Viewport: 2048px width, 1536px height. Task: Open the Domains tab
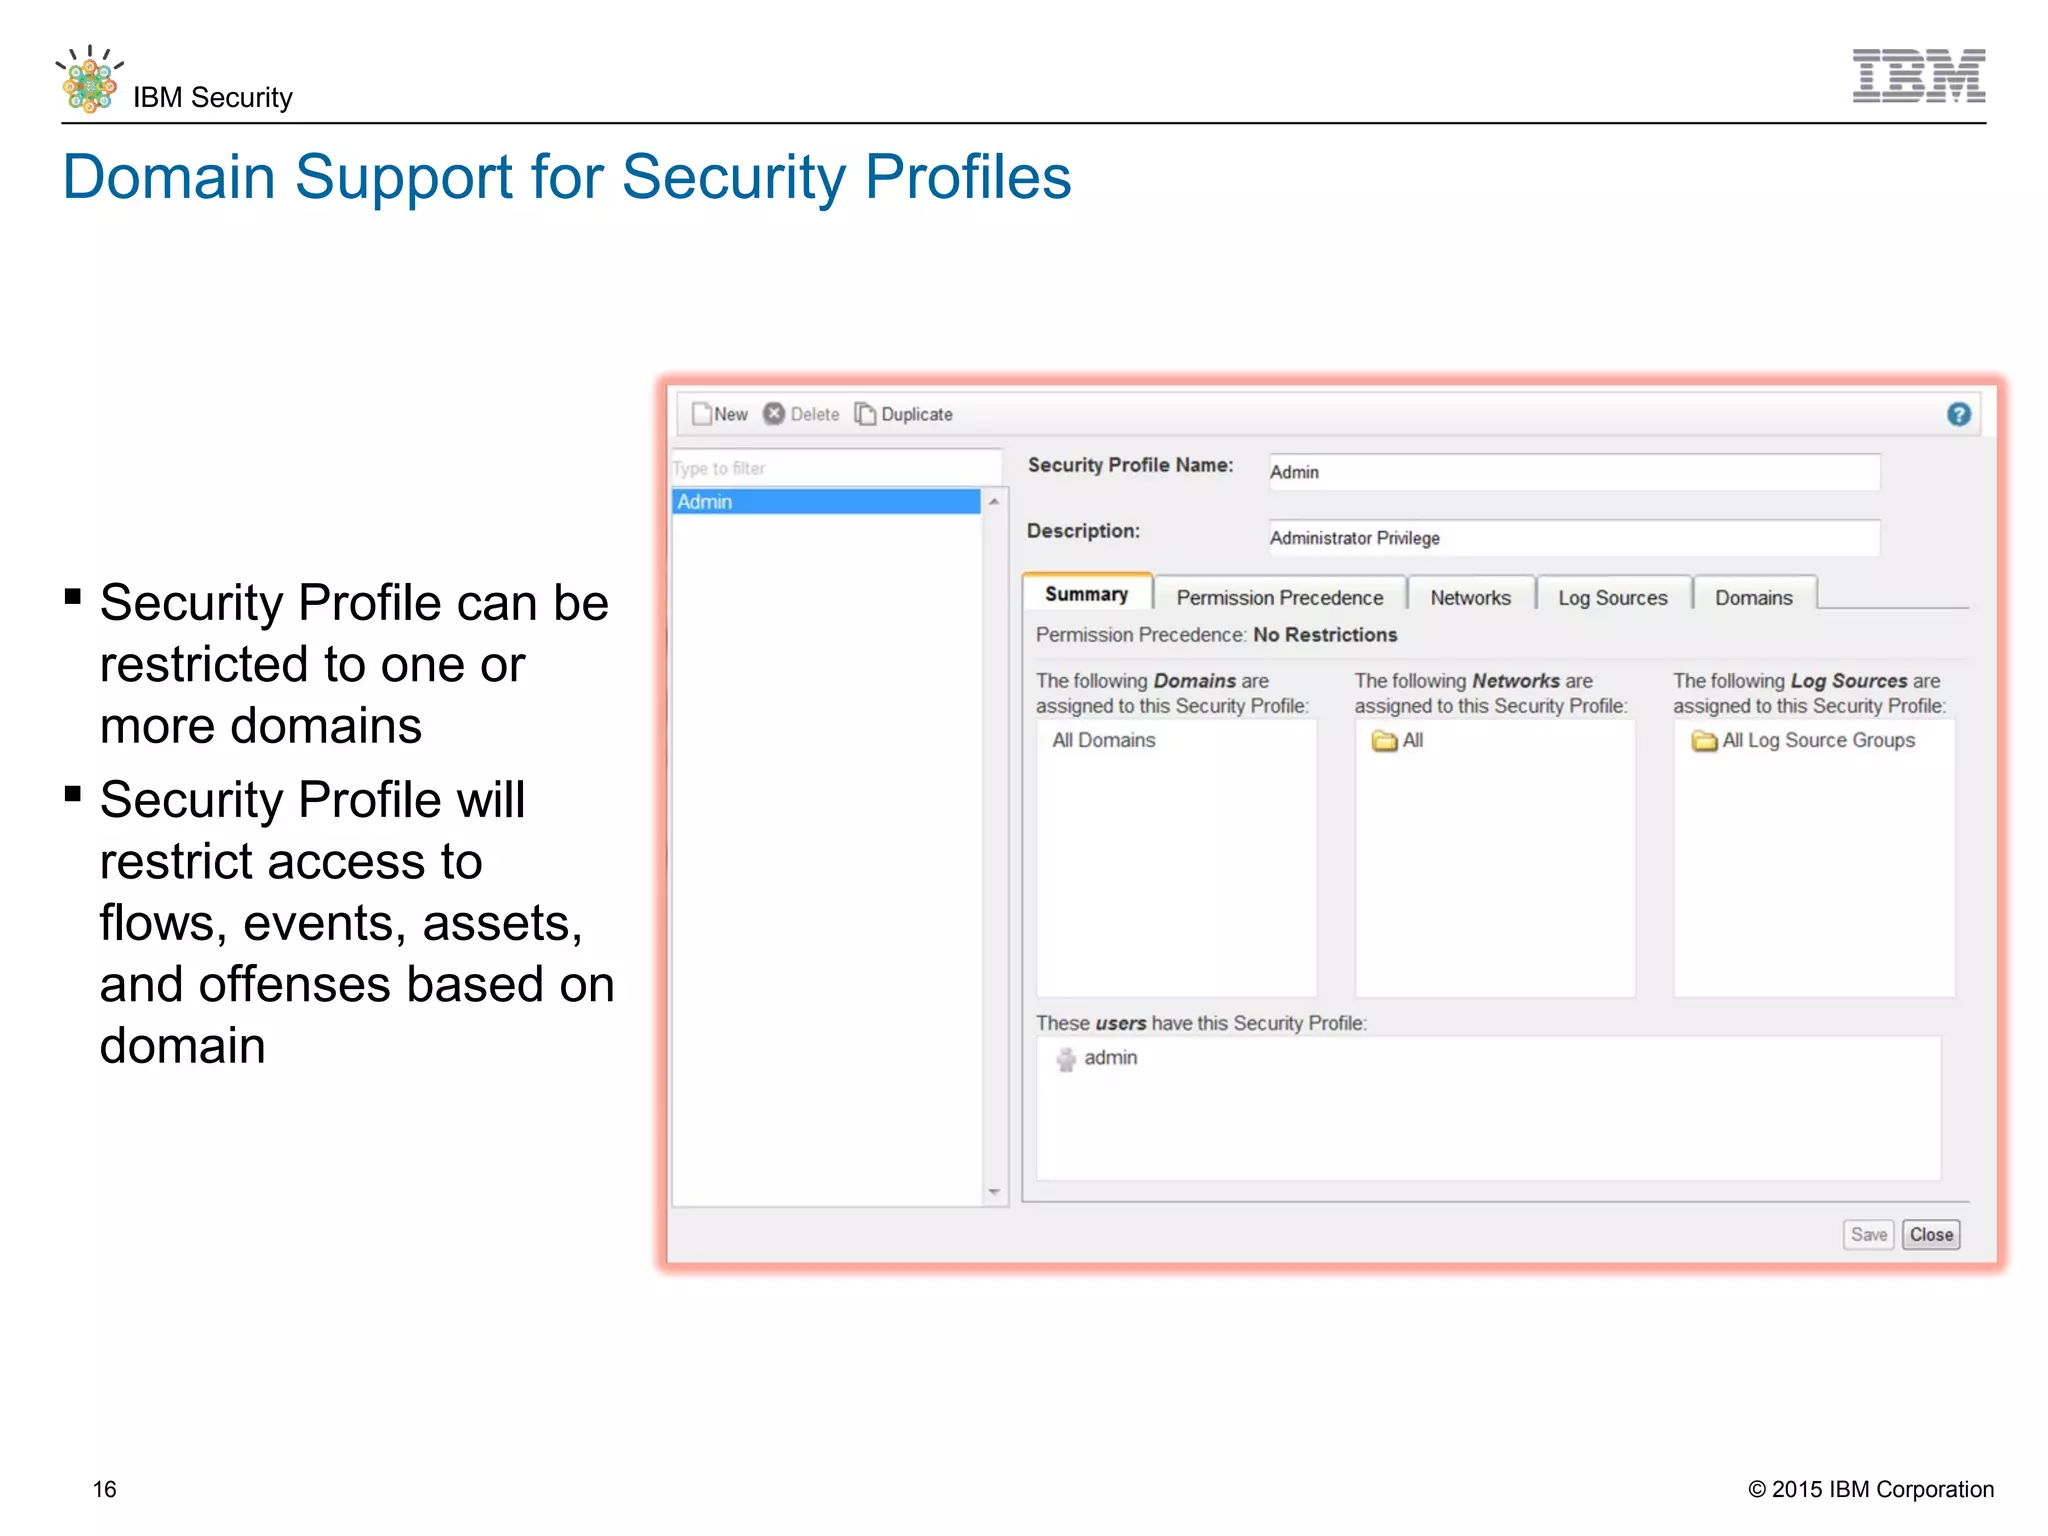(x=1754, y=597)
